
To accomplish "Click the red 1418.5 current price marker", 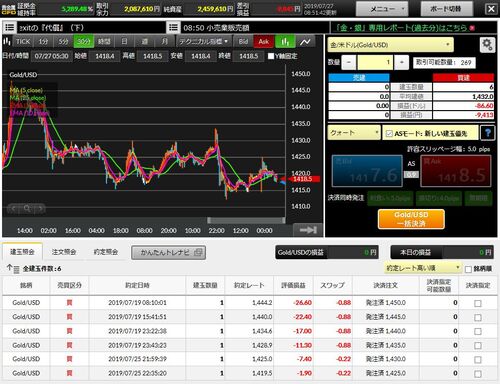I will (303, 179).
